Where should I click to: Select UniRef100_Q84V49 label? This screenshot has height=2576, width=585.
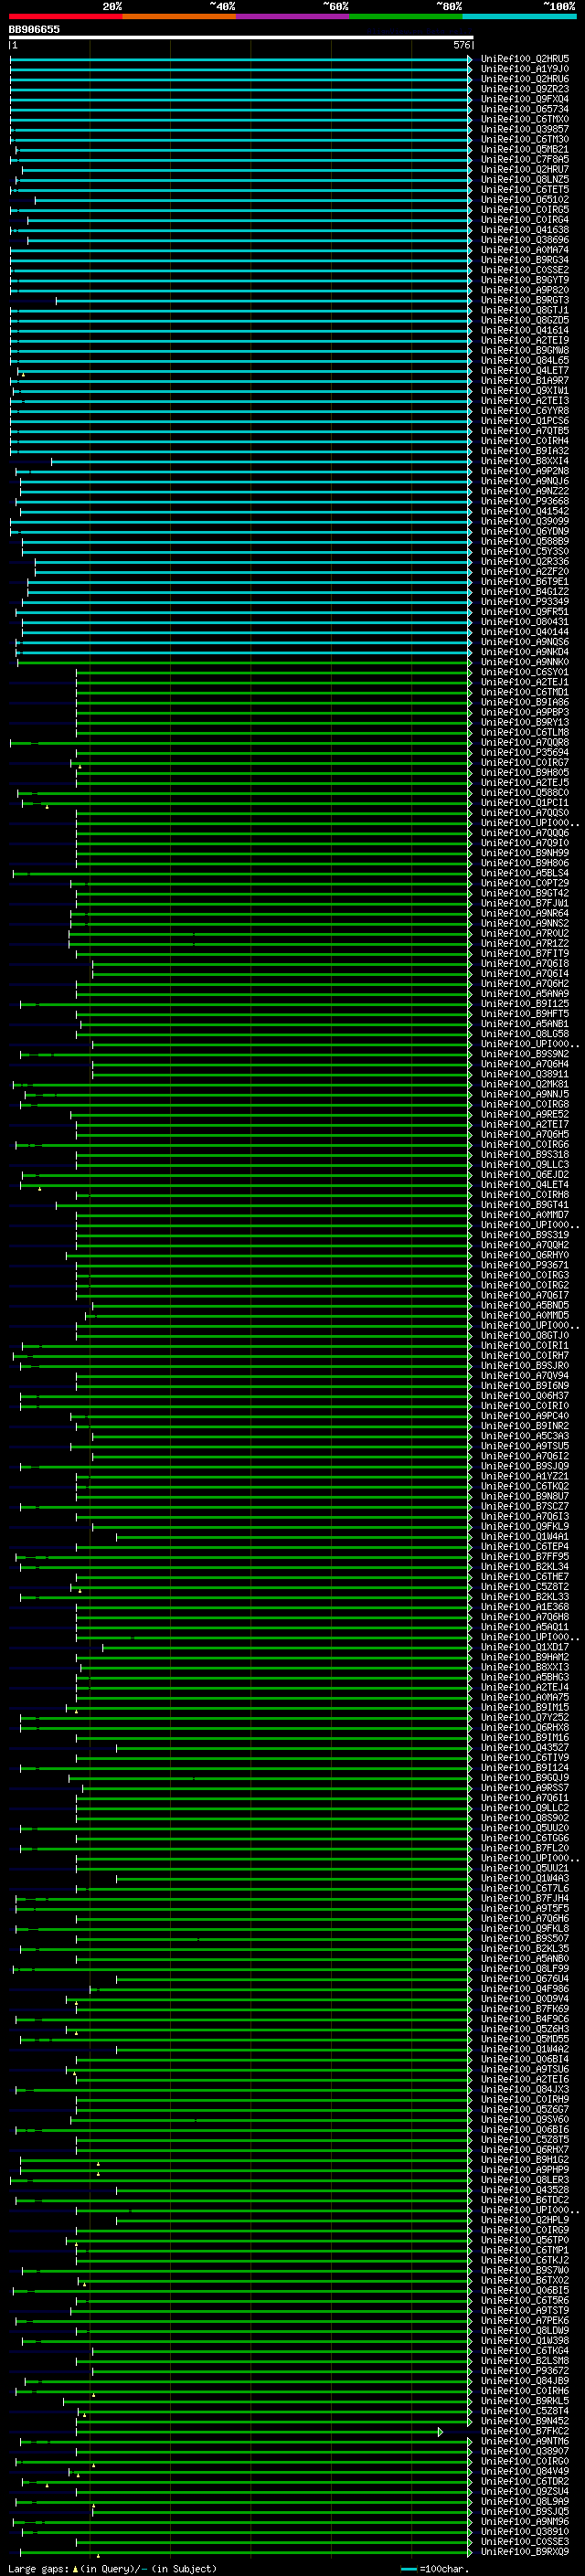pos(524,2471)
